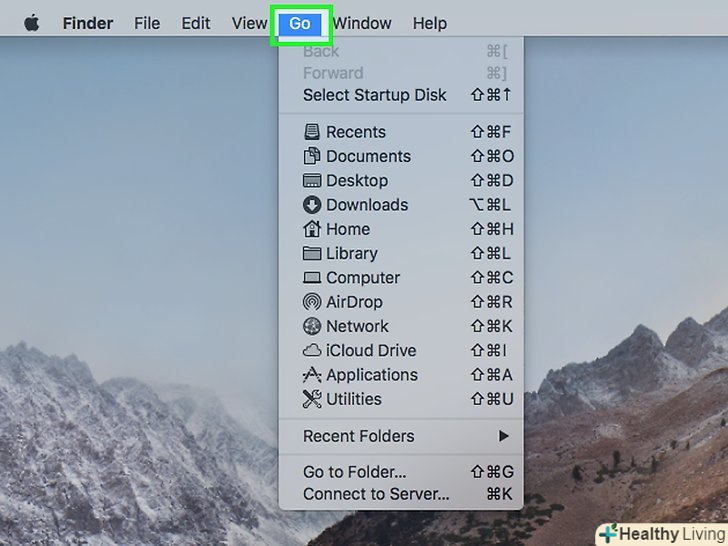The image size is (728, 546).
Task: Open the Edit menu
Action: click(x=195, y=23)
